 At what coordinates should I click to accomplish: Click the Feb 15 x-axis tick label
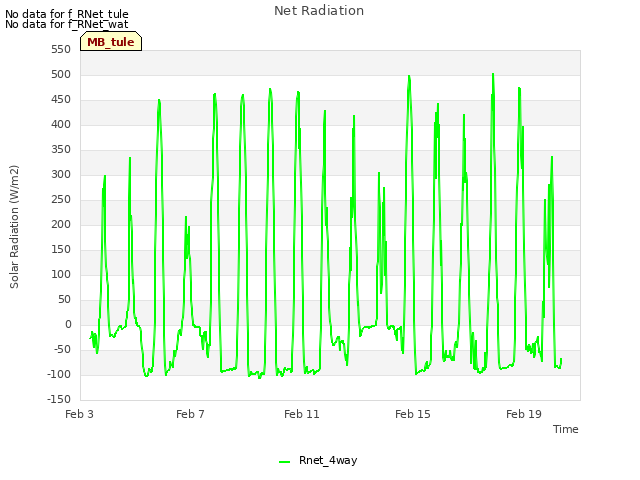coord(413,414)
